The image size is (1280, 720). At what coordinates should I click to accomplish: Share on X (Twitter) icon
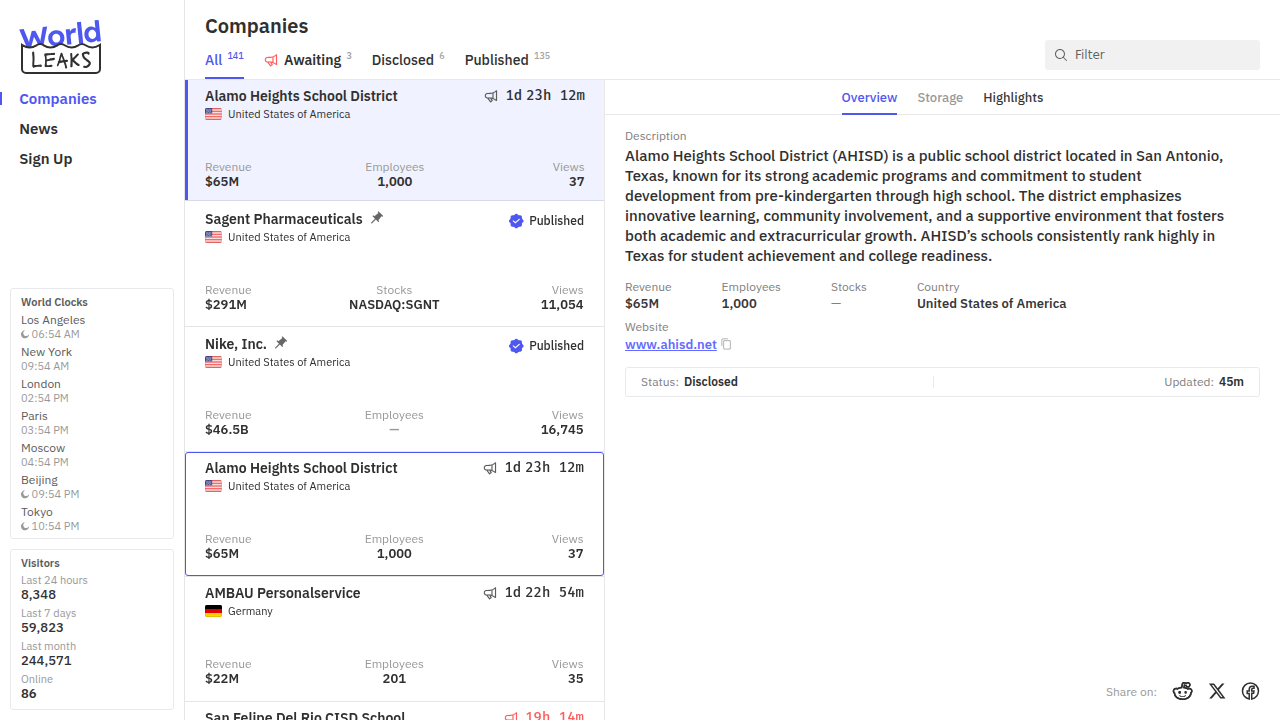pyautogui.click(x=1217, y=691)
